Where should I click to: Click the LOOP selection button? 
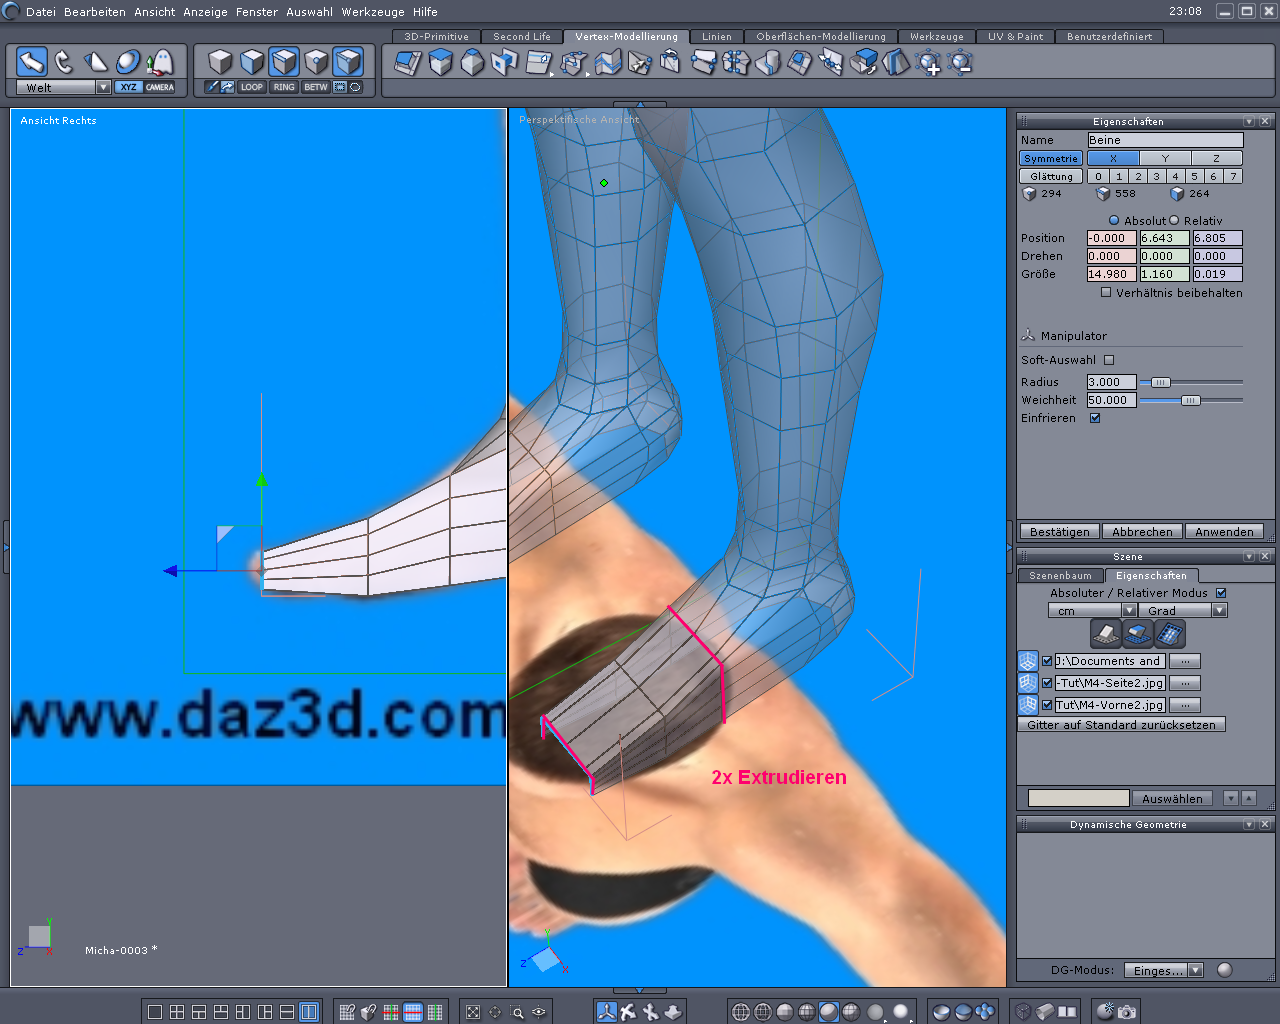(x=252, y=87)
